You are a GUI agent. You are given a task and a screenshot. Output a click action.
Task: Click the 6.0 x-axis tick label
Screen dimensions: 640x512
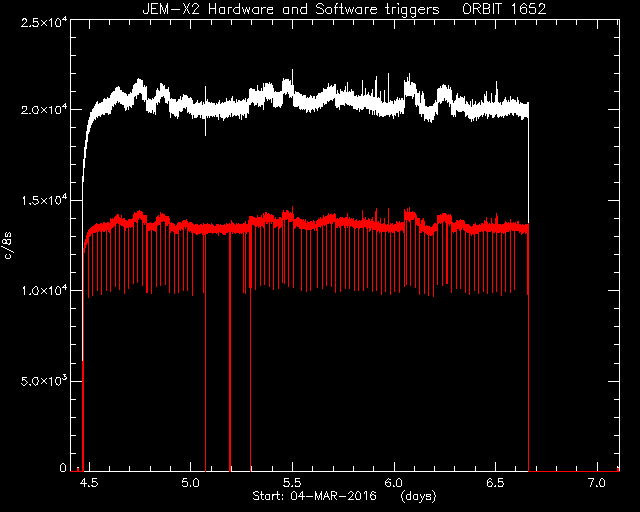tap(394, 483)
